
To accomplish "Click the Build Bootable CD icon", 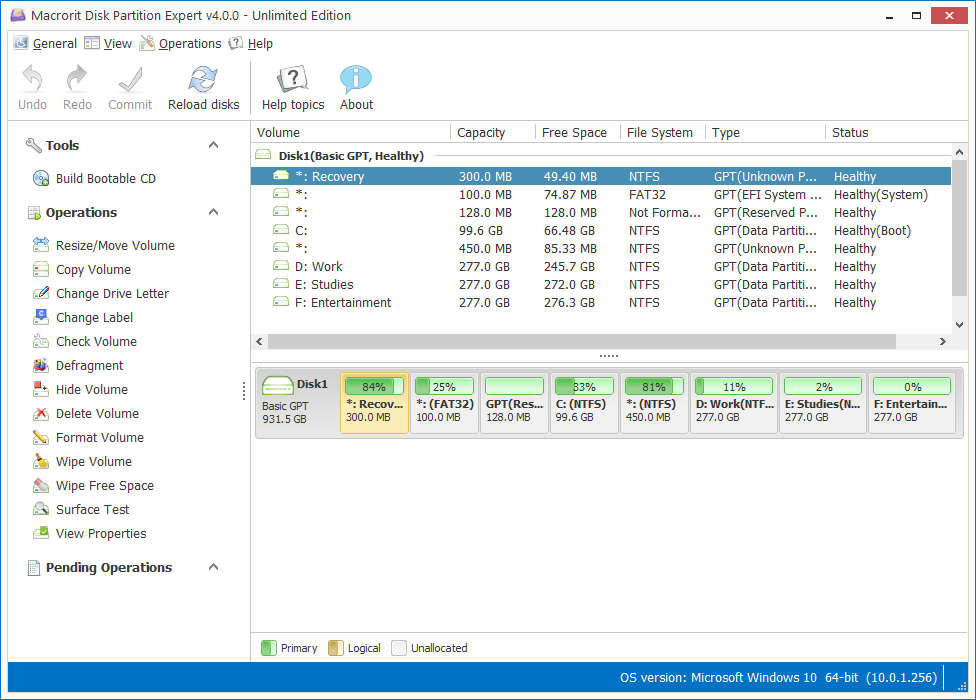I will pos(41,179).
